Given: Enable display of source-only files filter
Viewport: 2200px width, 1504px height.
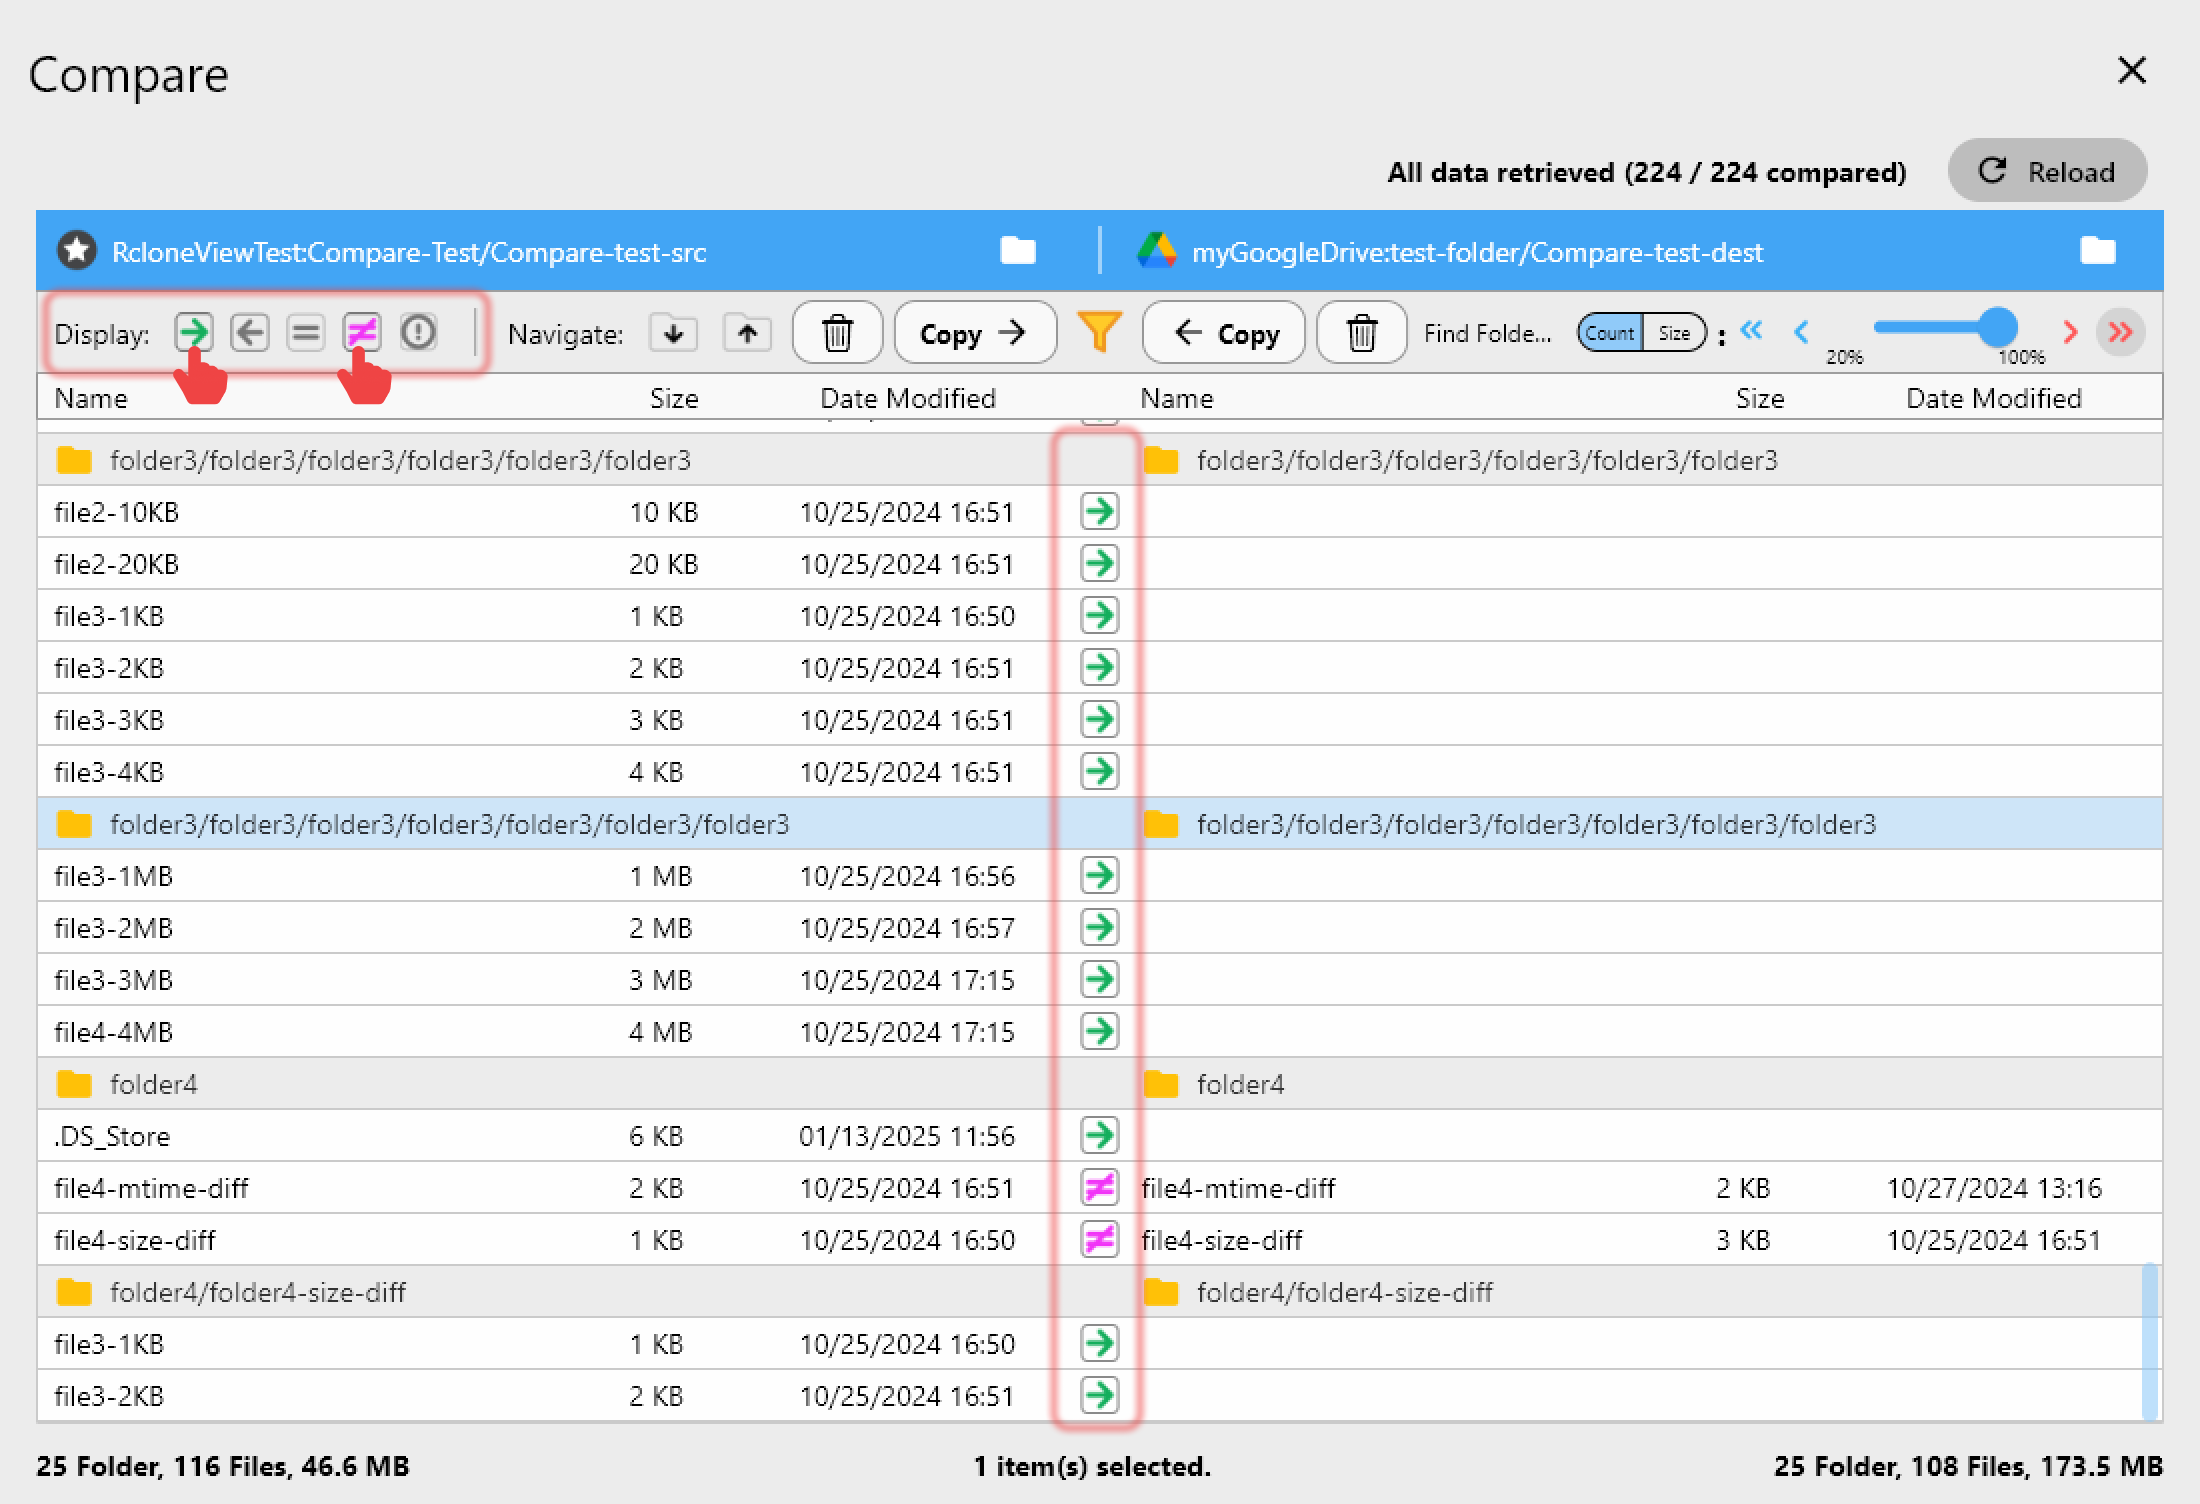Looking at the screenshot, I should click(194, 333).
